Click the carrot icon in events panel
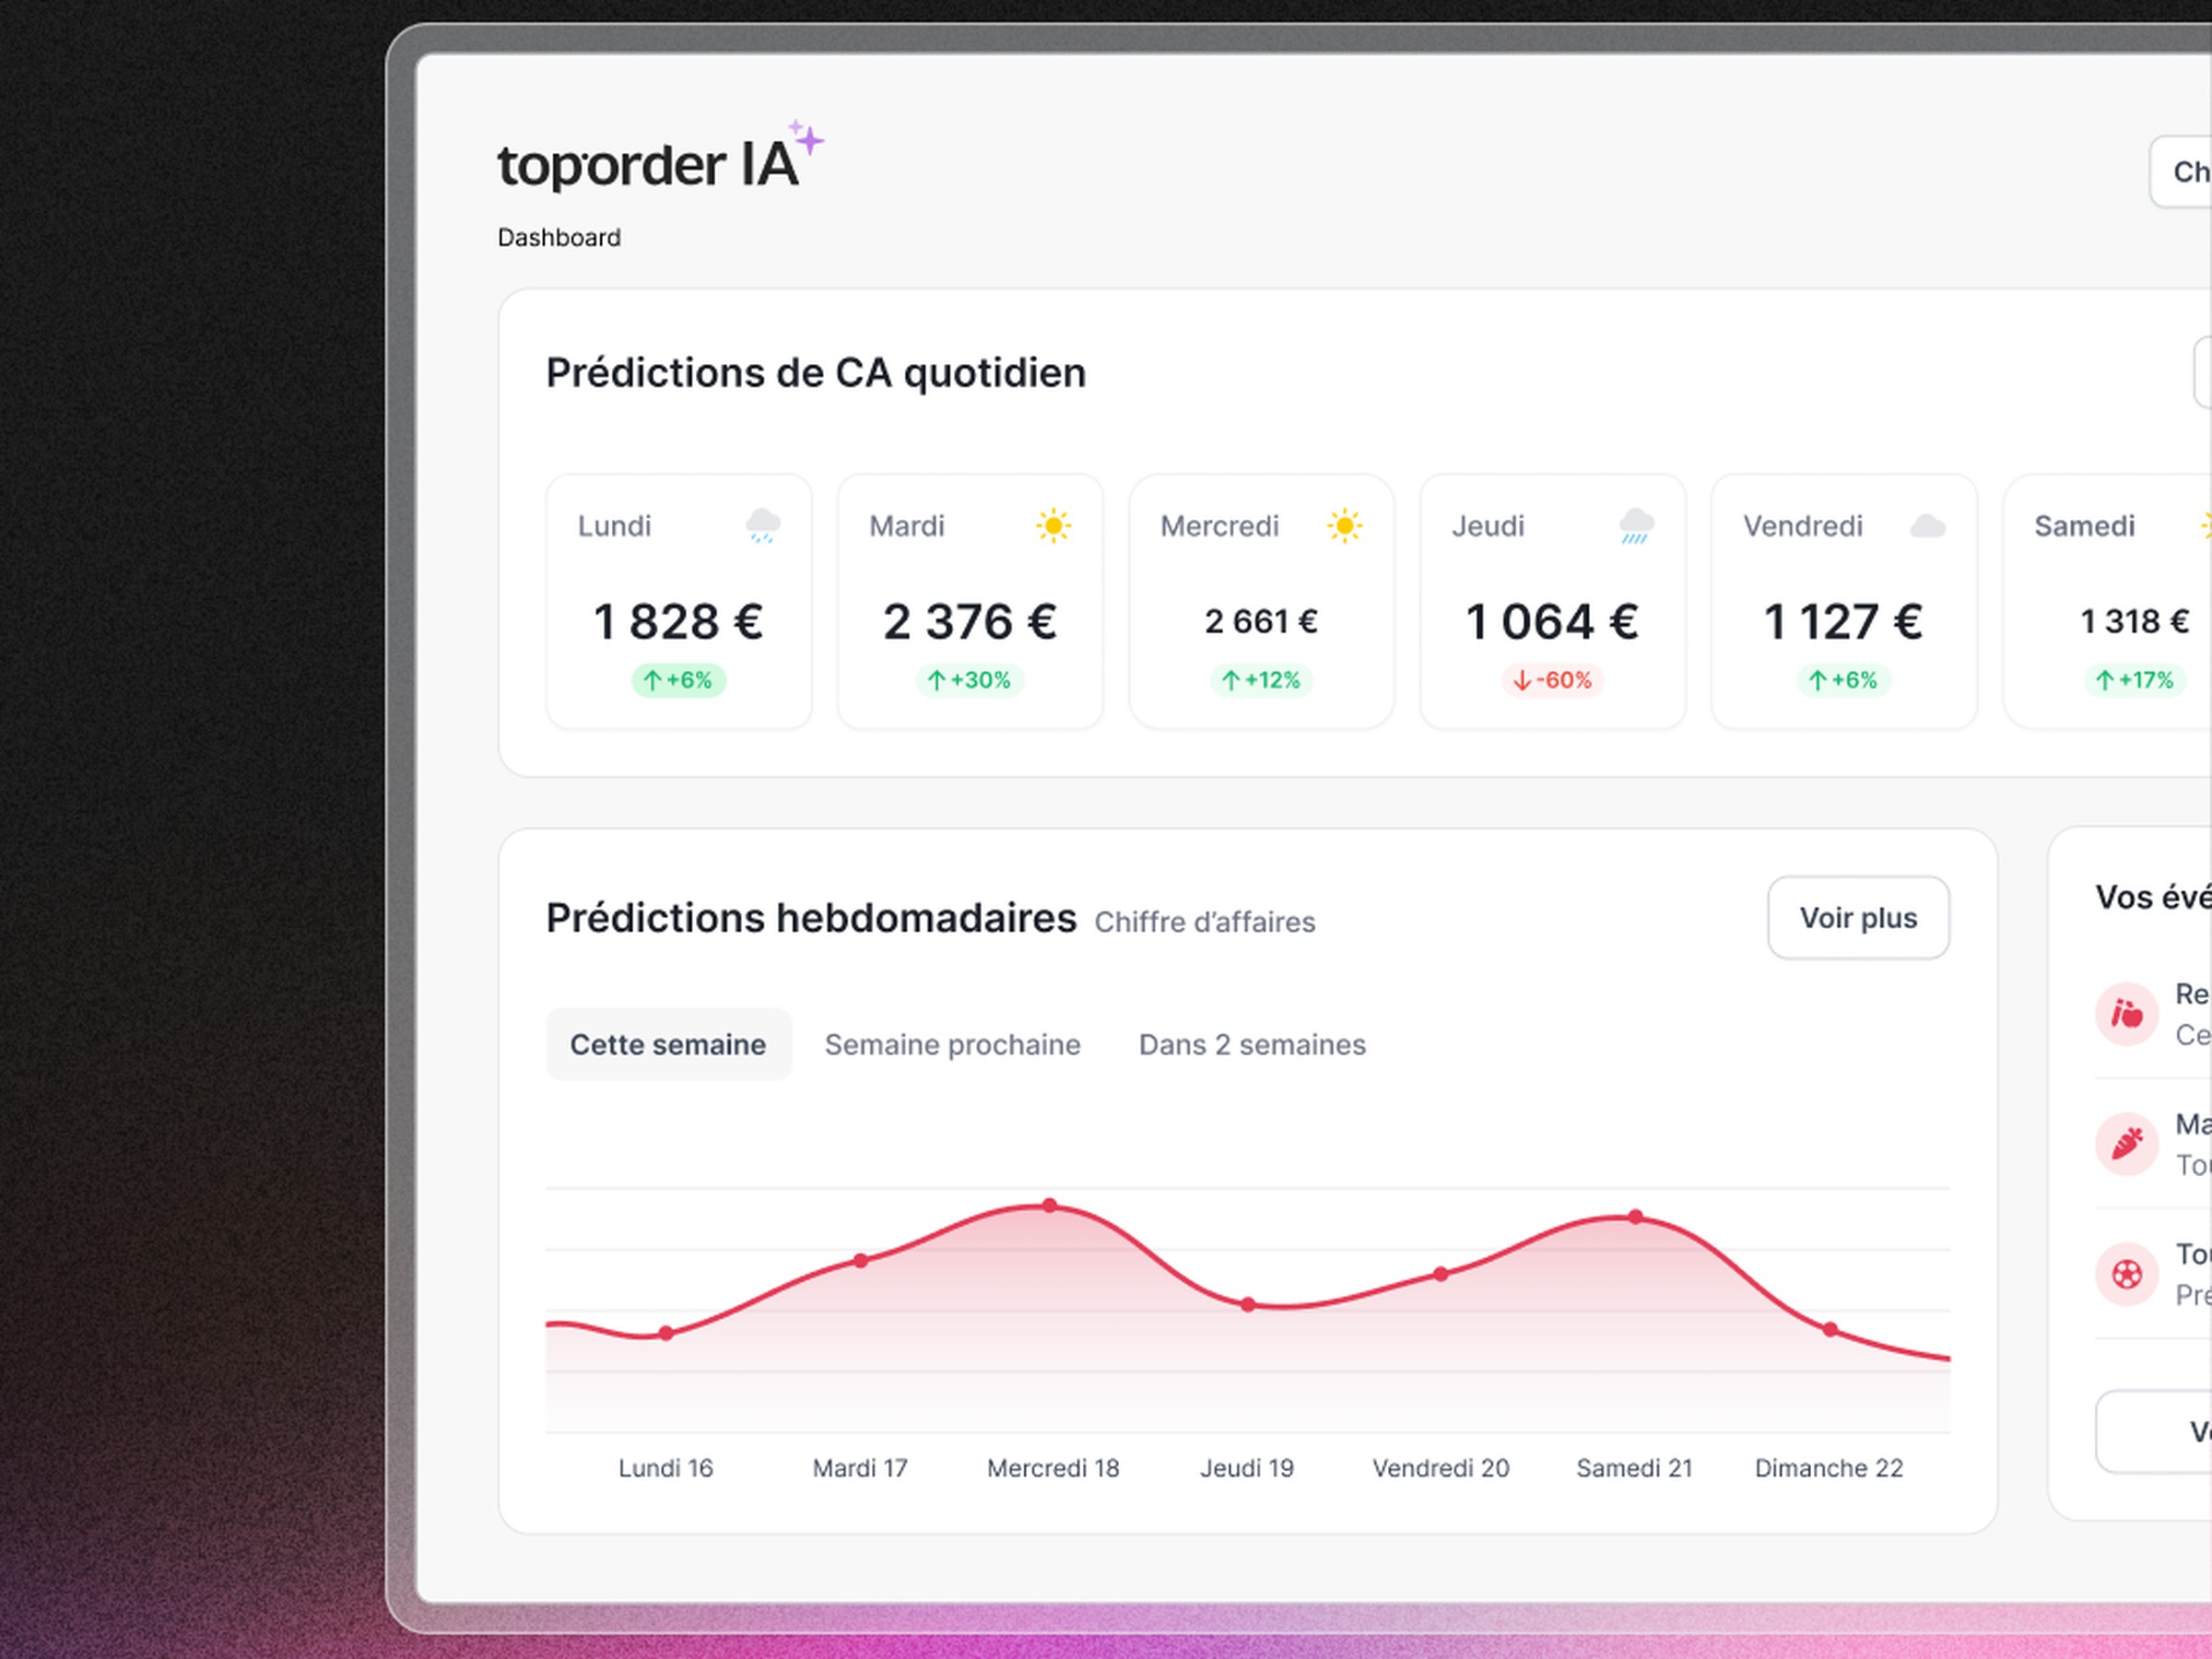Image resolution: width=2212 pixels, height=1659 pixels. [2126, 1144]
